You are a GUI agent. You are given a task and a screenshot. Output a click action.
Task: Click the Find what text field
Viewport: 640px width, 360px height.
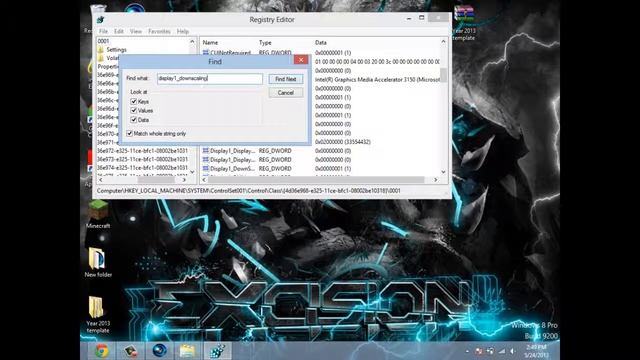tap(210, 78)
